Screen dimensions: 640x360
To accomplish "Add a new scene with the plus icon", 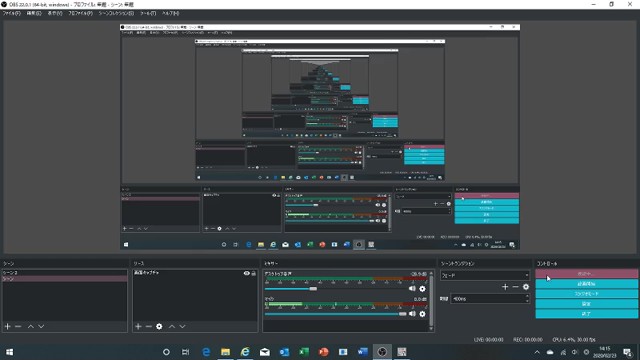I will coord(7,327).
